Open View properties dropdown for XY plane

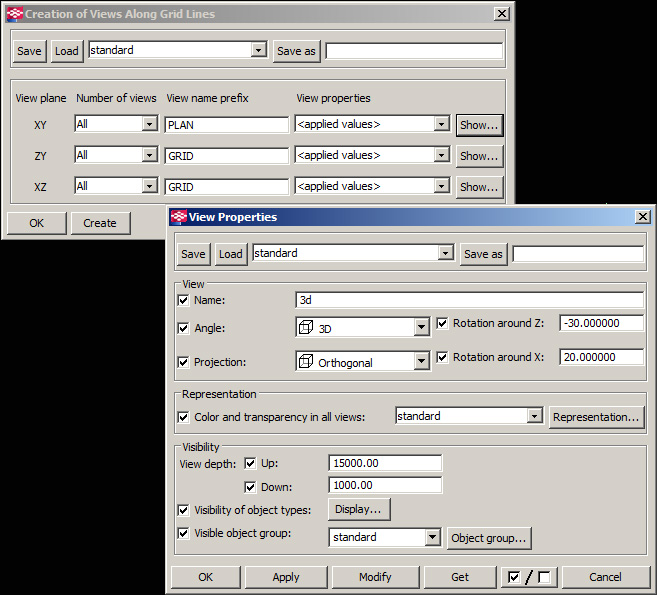441,124
